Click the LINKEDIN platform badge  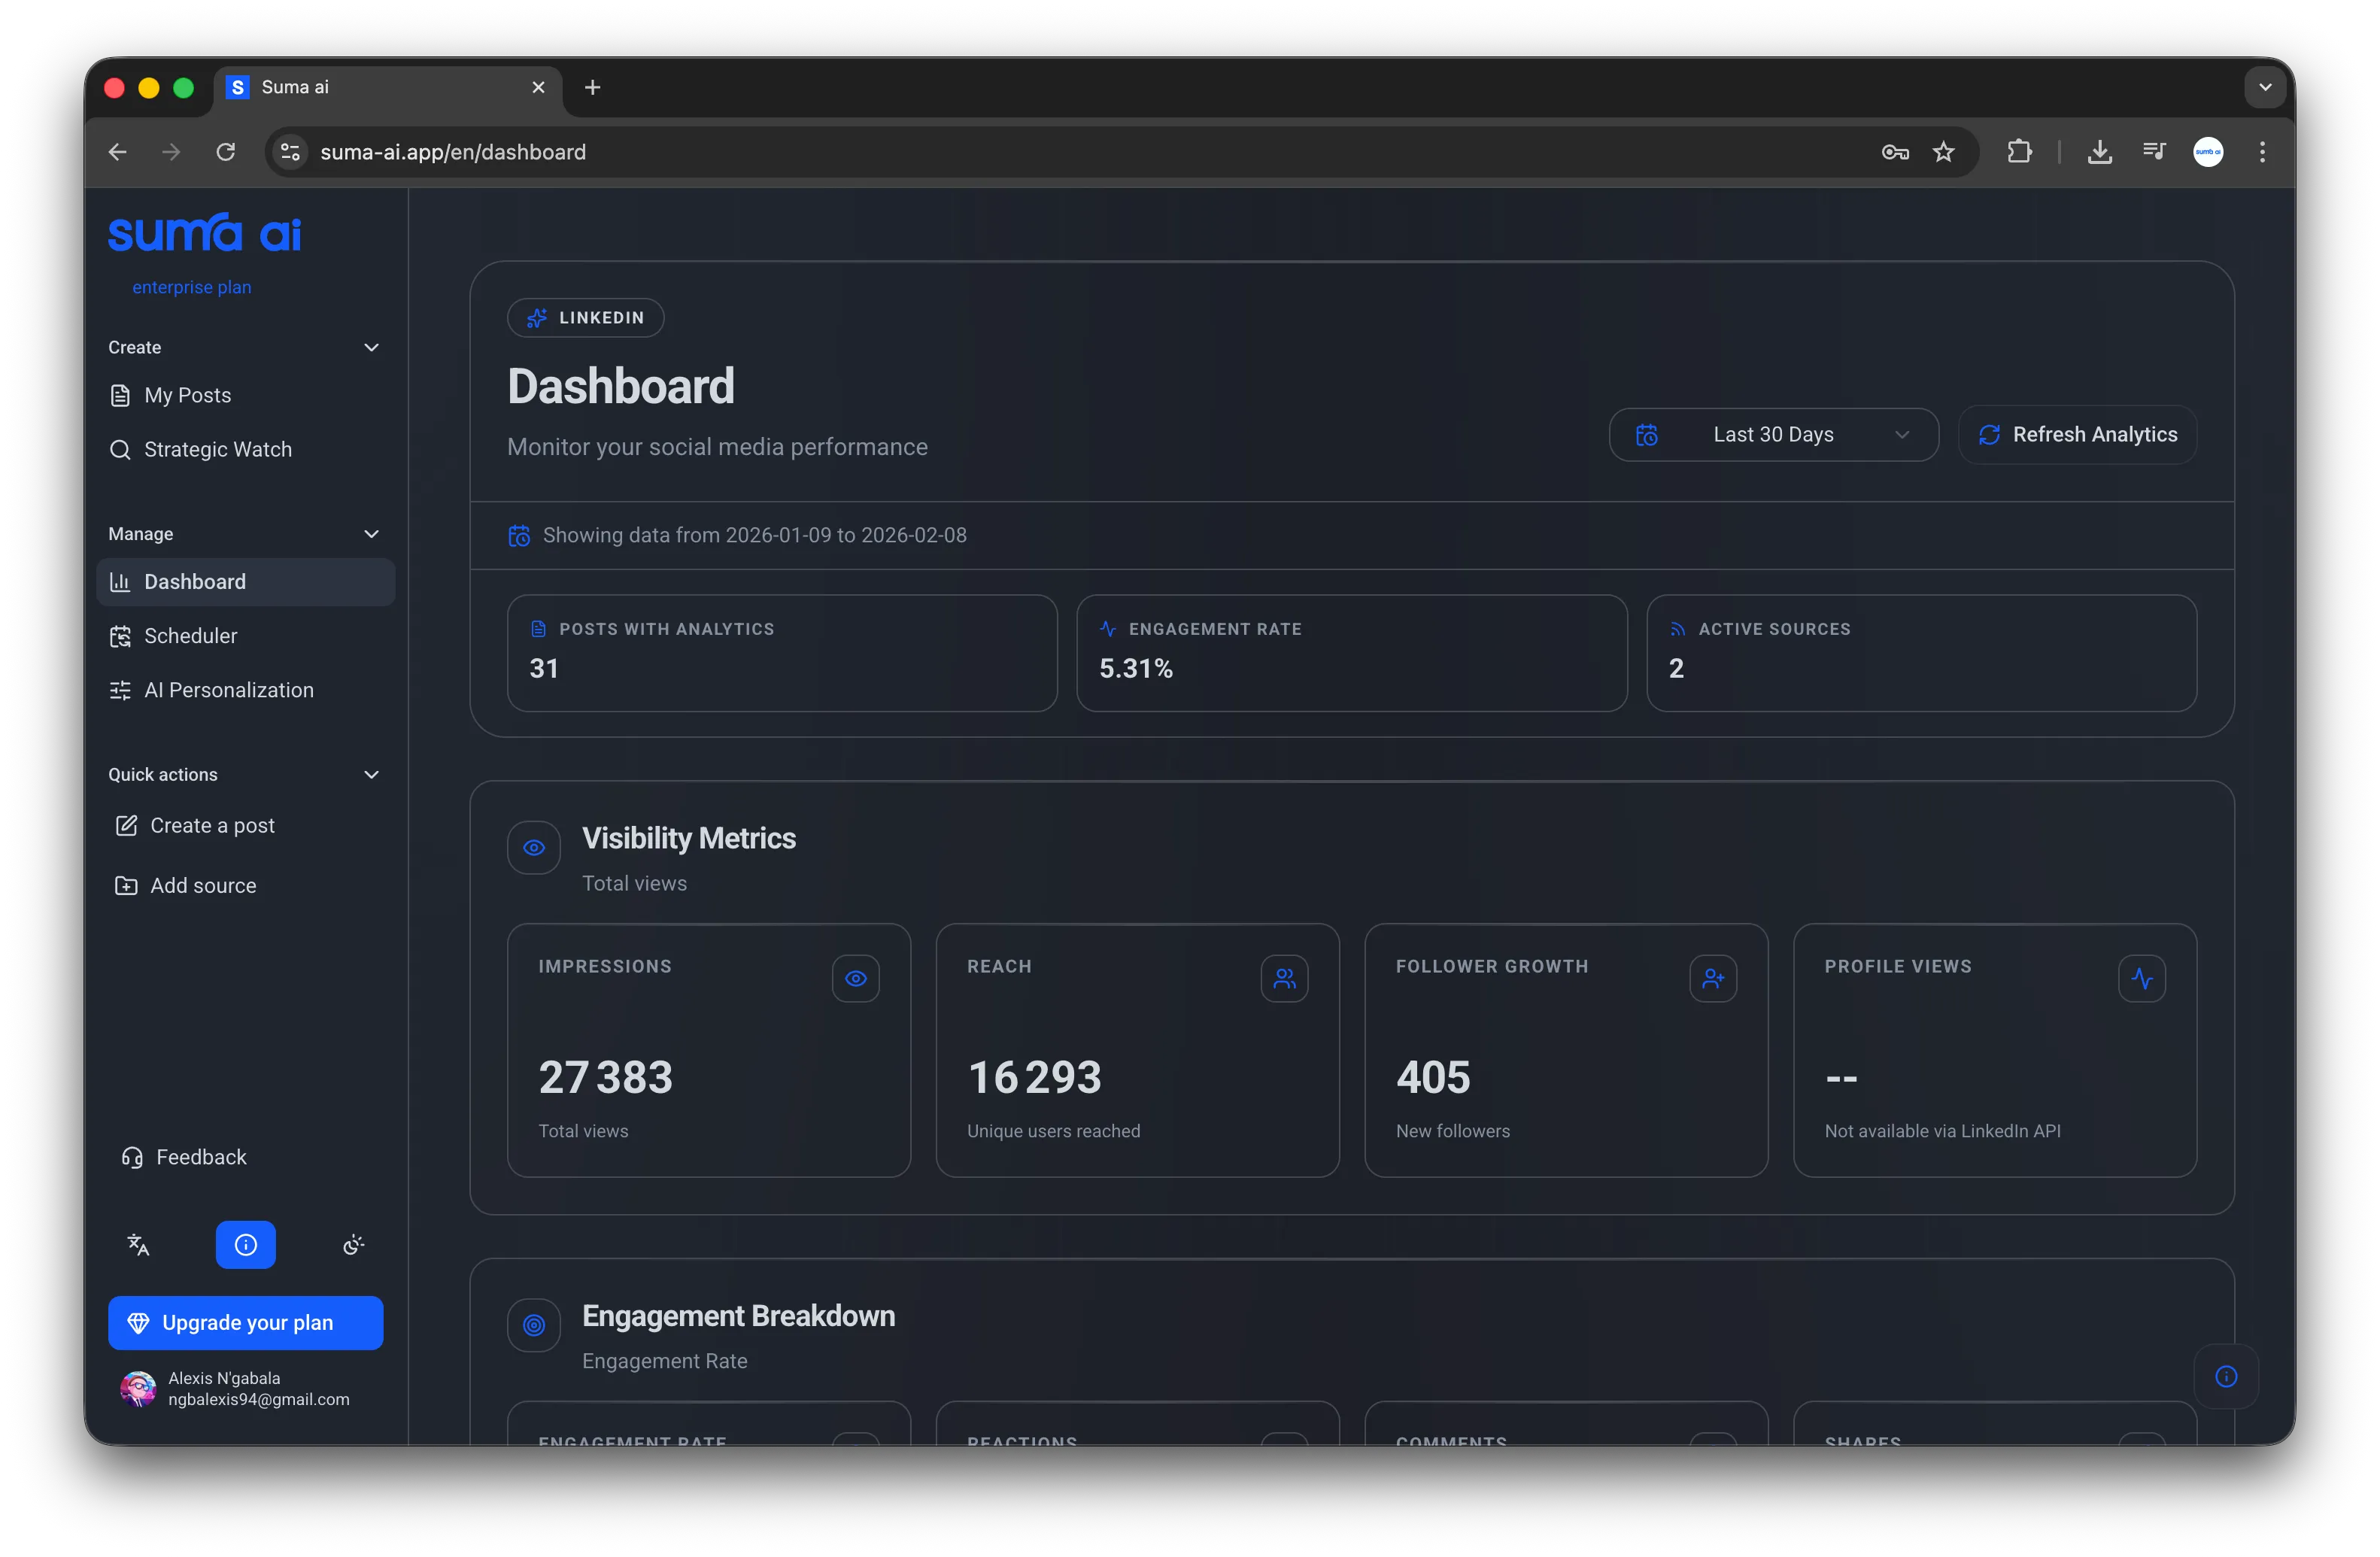point(586,318)
